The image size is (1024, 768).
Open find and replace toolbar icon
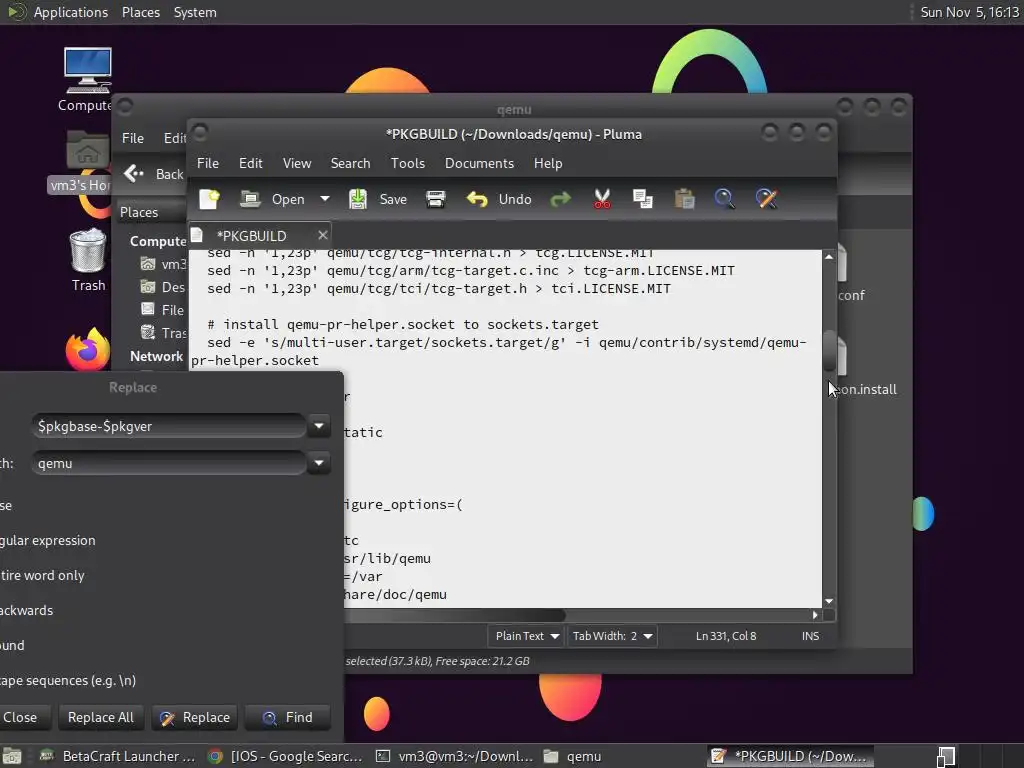(x=766, y=199)
